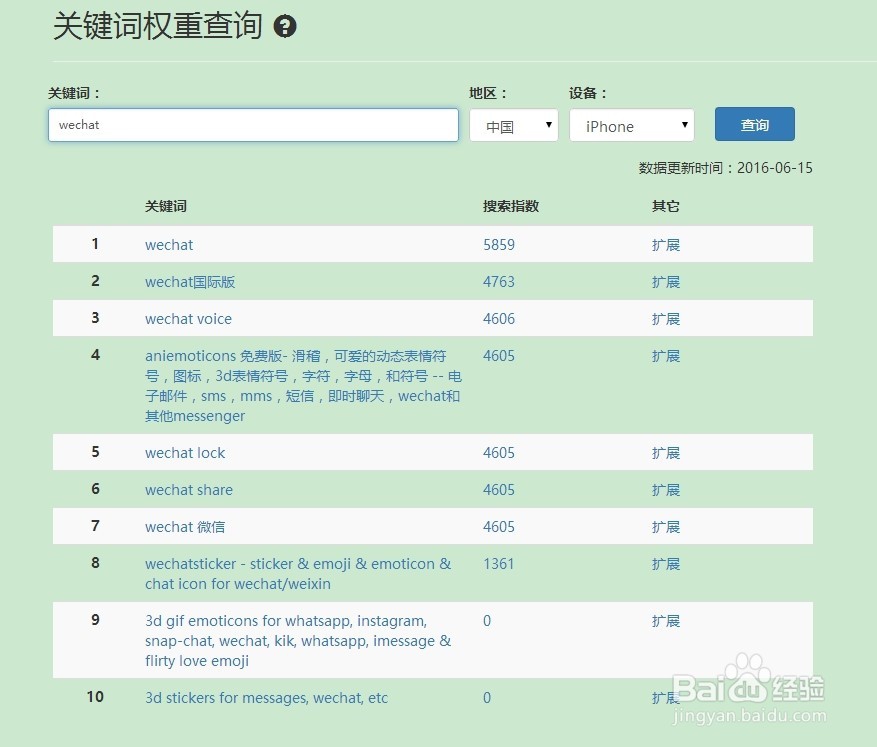
Task: Click 扩展 in the wechat 微信 row
Action: [666, 527]
